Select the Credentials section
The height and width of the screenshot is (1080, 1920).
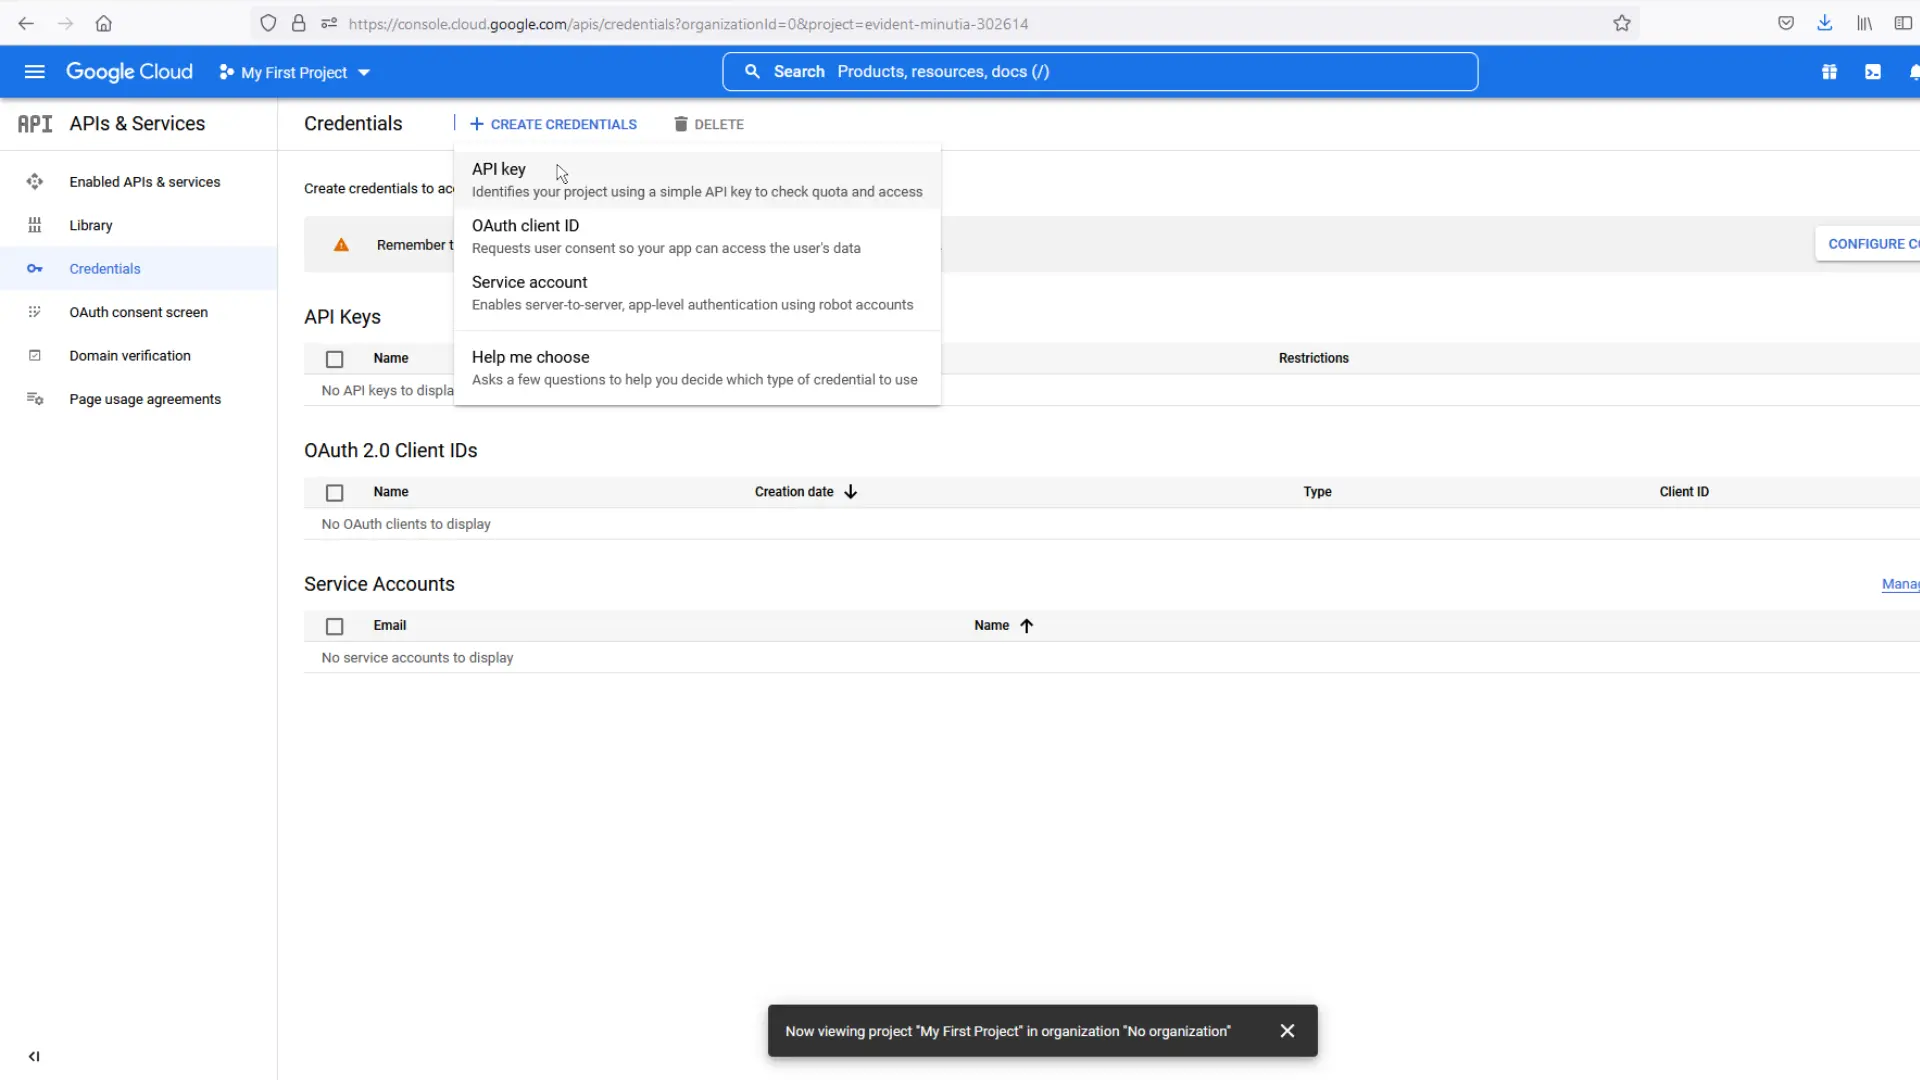tap(104, 269)
